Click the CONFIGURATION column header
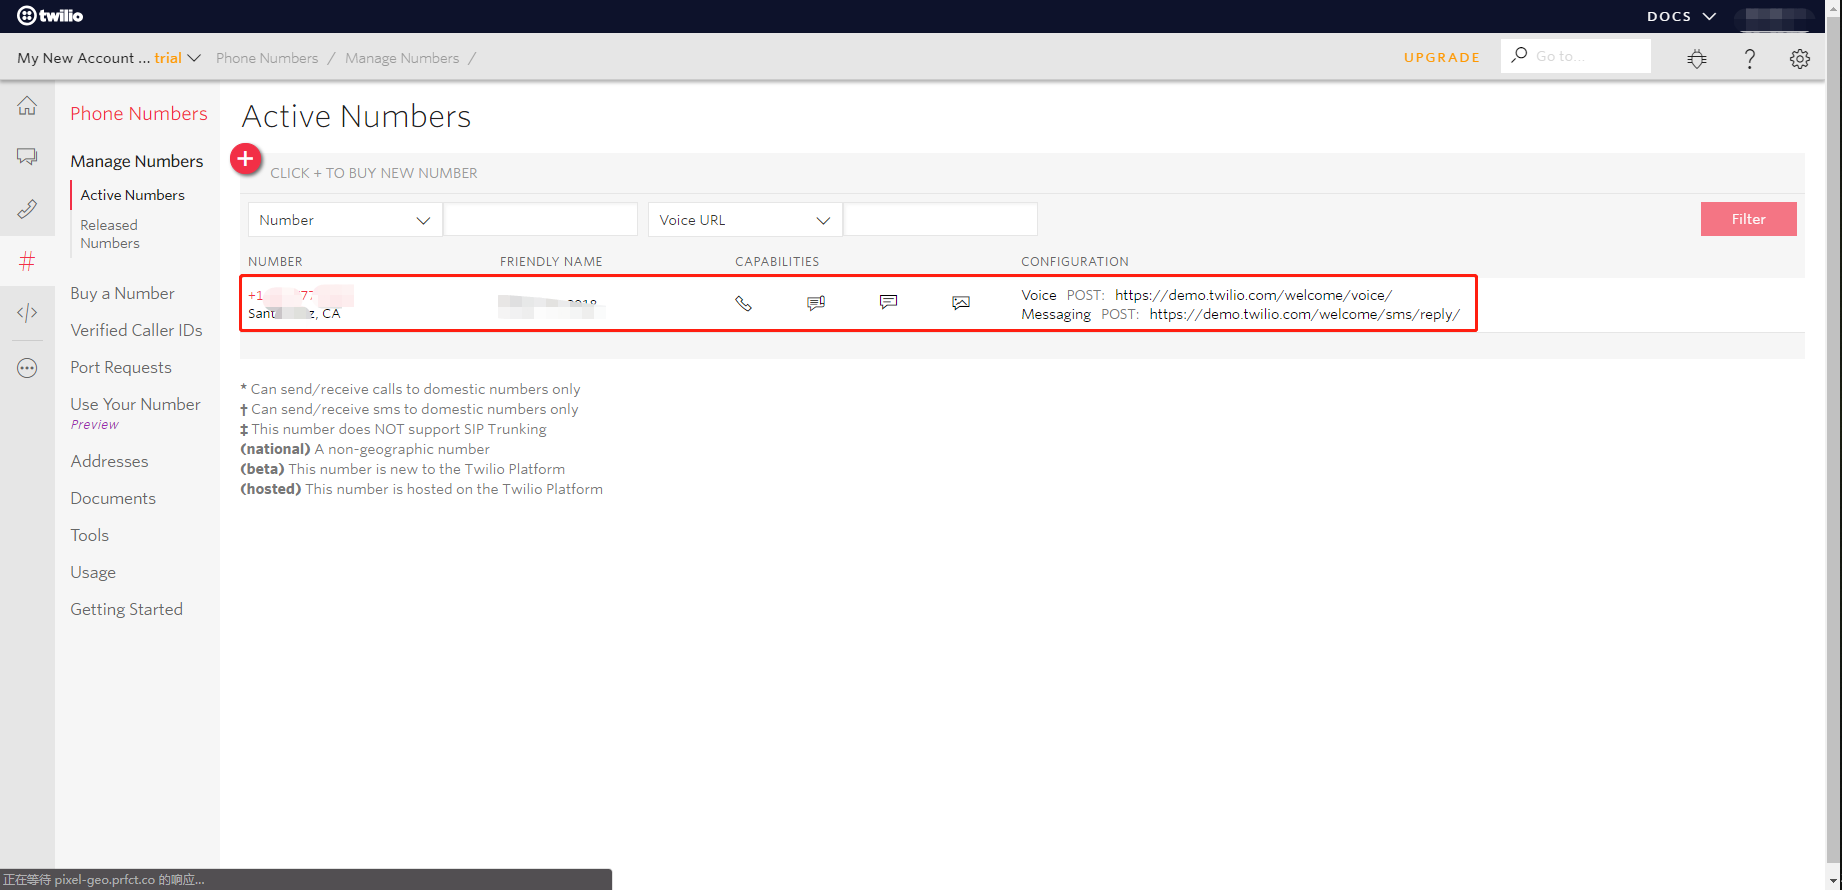This screenshot has height=890, width=1842. pos(1075,262)
